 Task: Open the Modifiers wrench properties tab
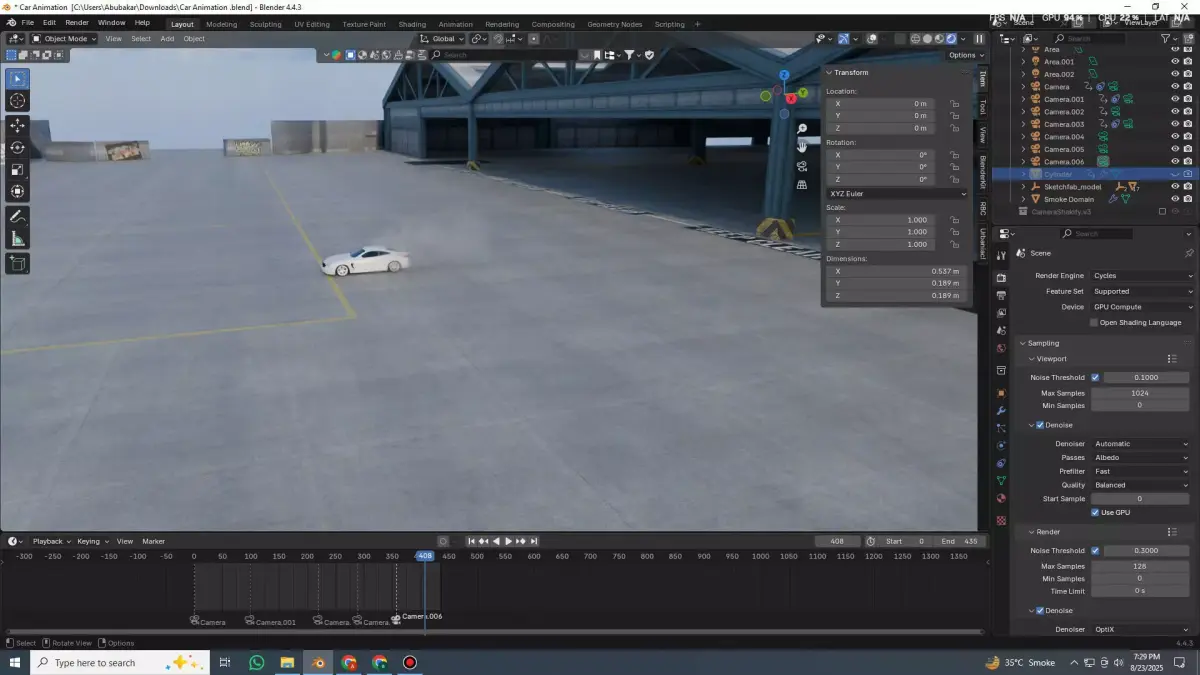1001,411
